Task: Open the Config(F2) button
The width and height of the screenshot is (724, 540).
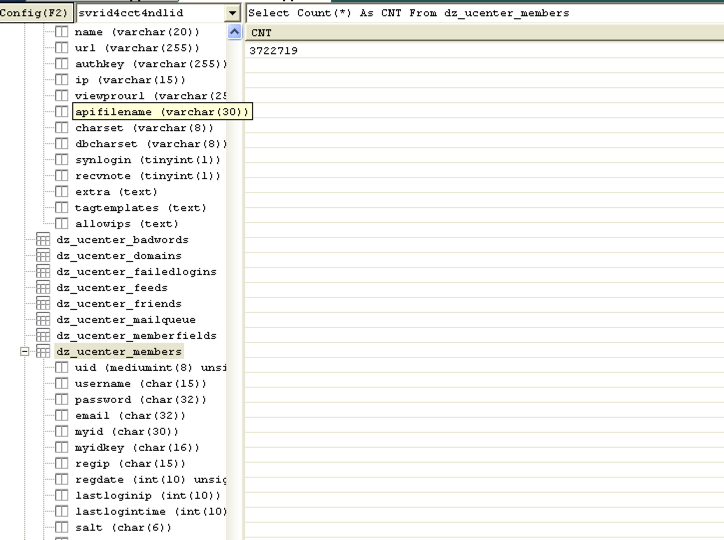Action: click(x=36, y=12)
